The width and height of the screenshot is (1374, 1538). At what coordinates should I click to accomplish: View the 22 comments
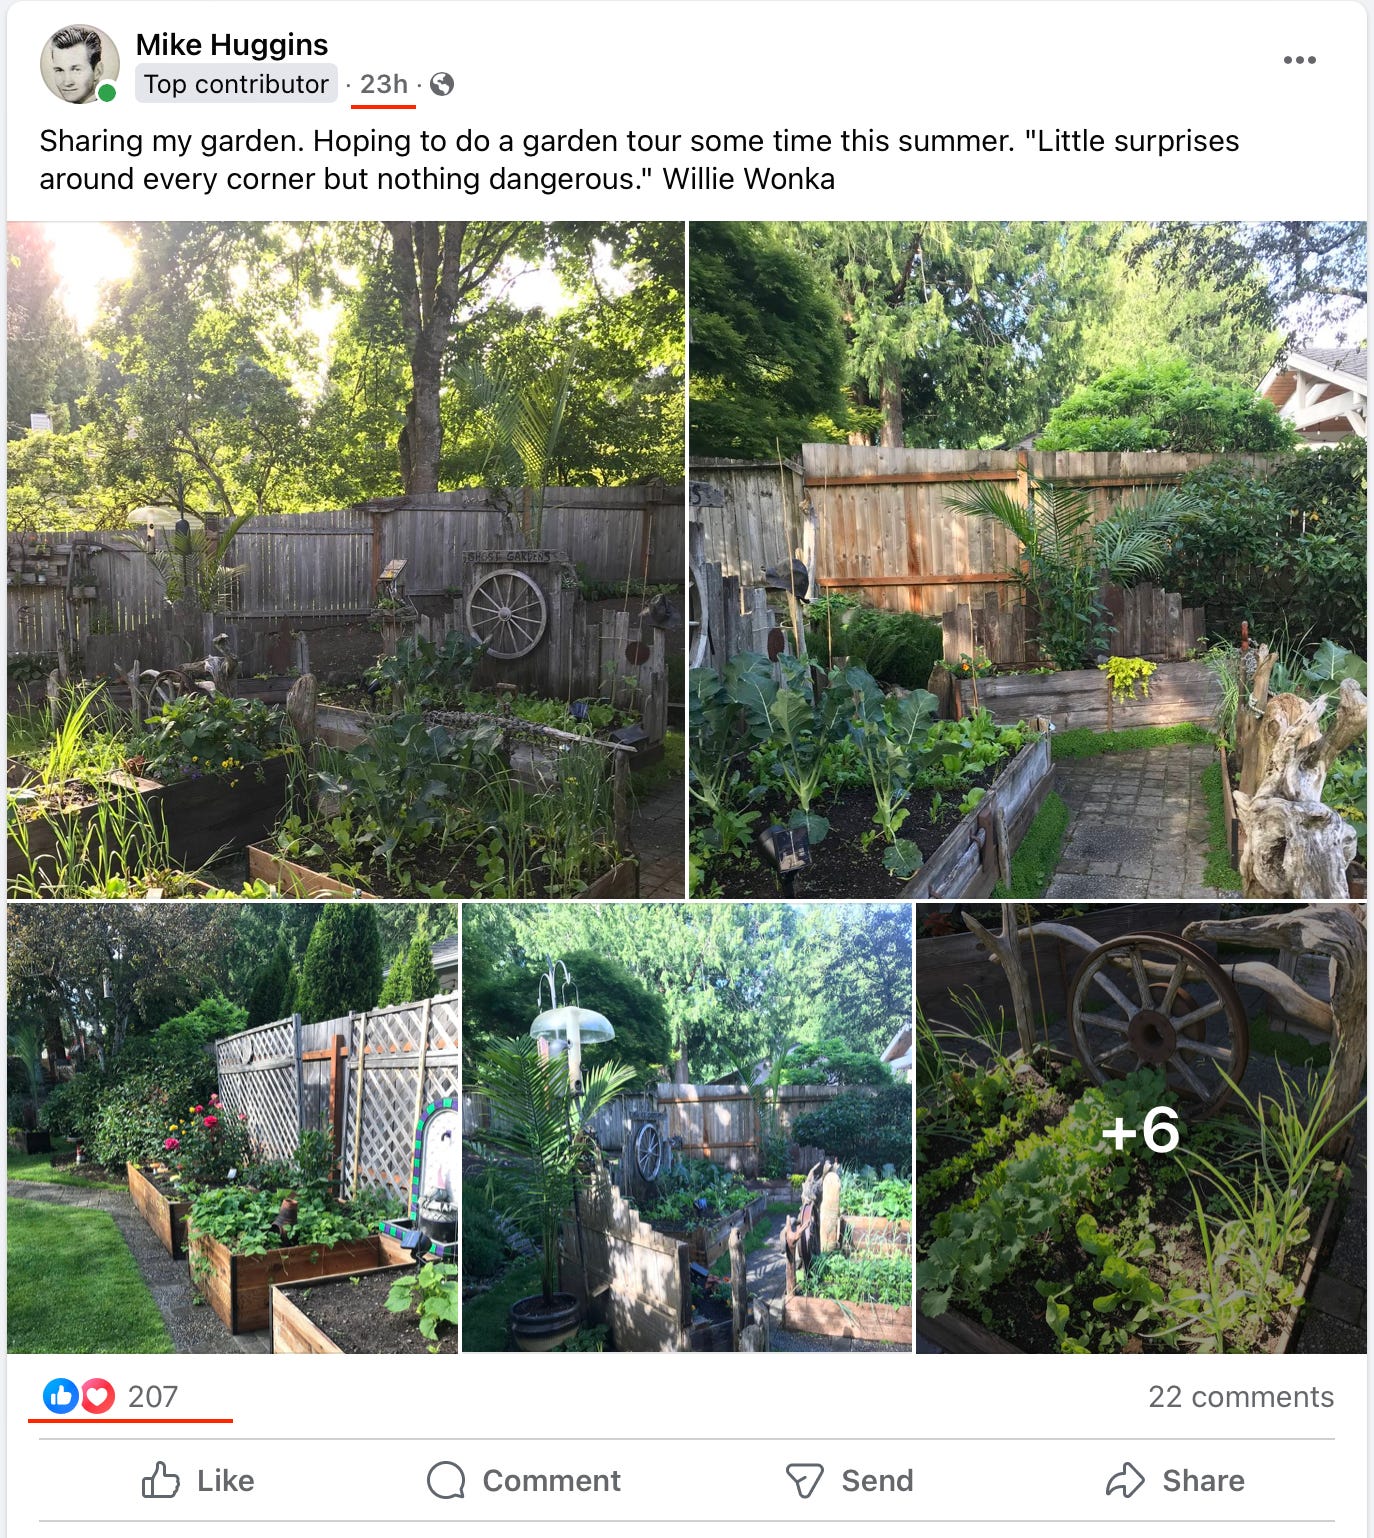[1240, 1397]
